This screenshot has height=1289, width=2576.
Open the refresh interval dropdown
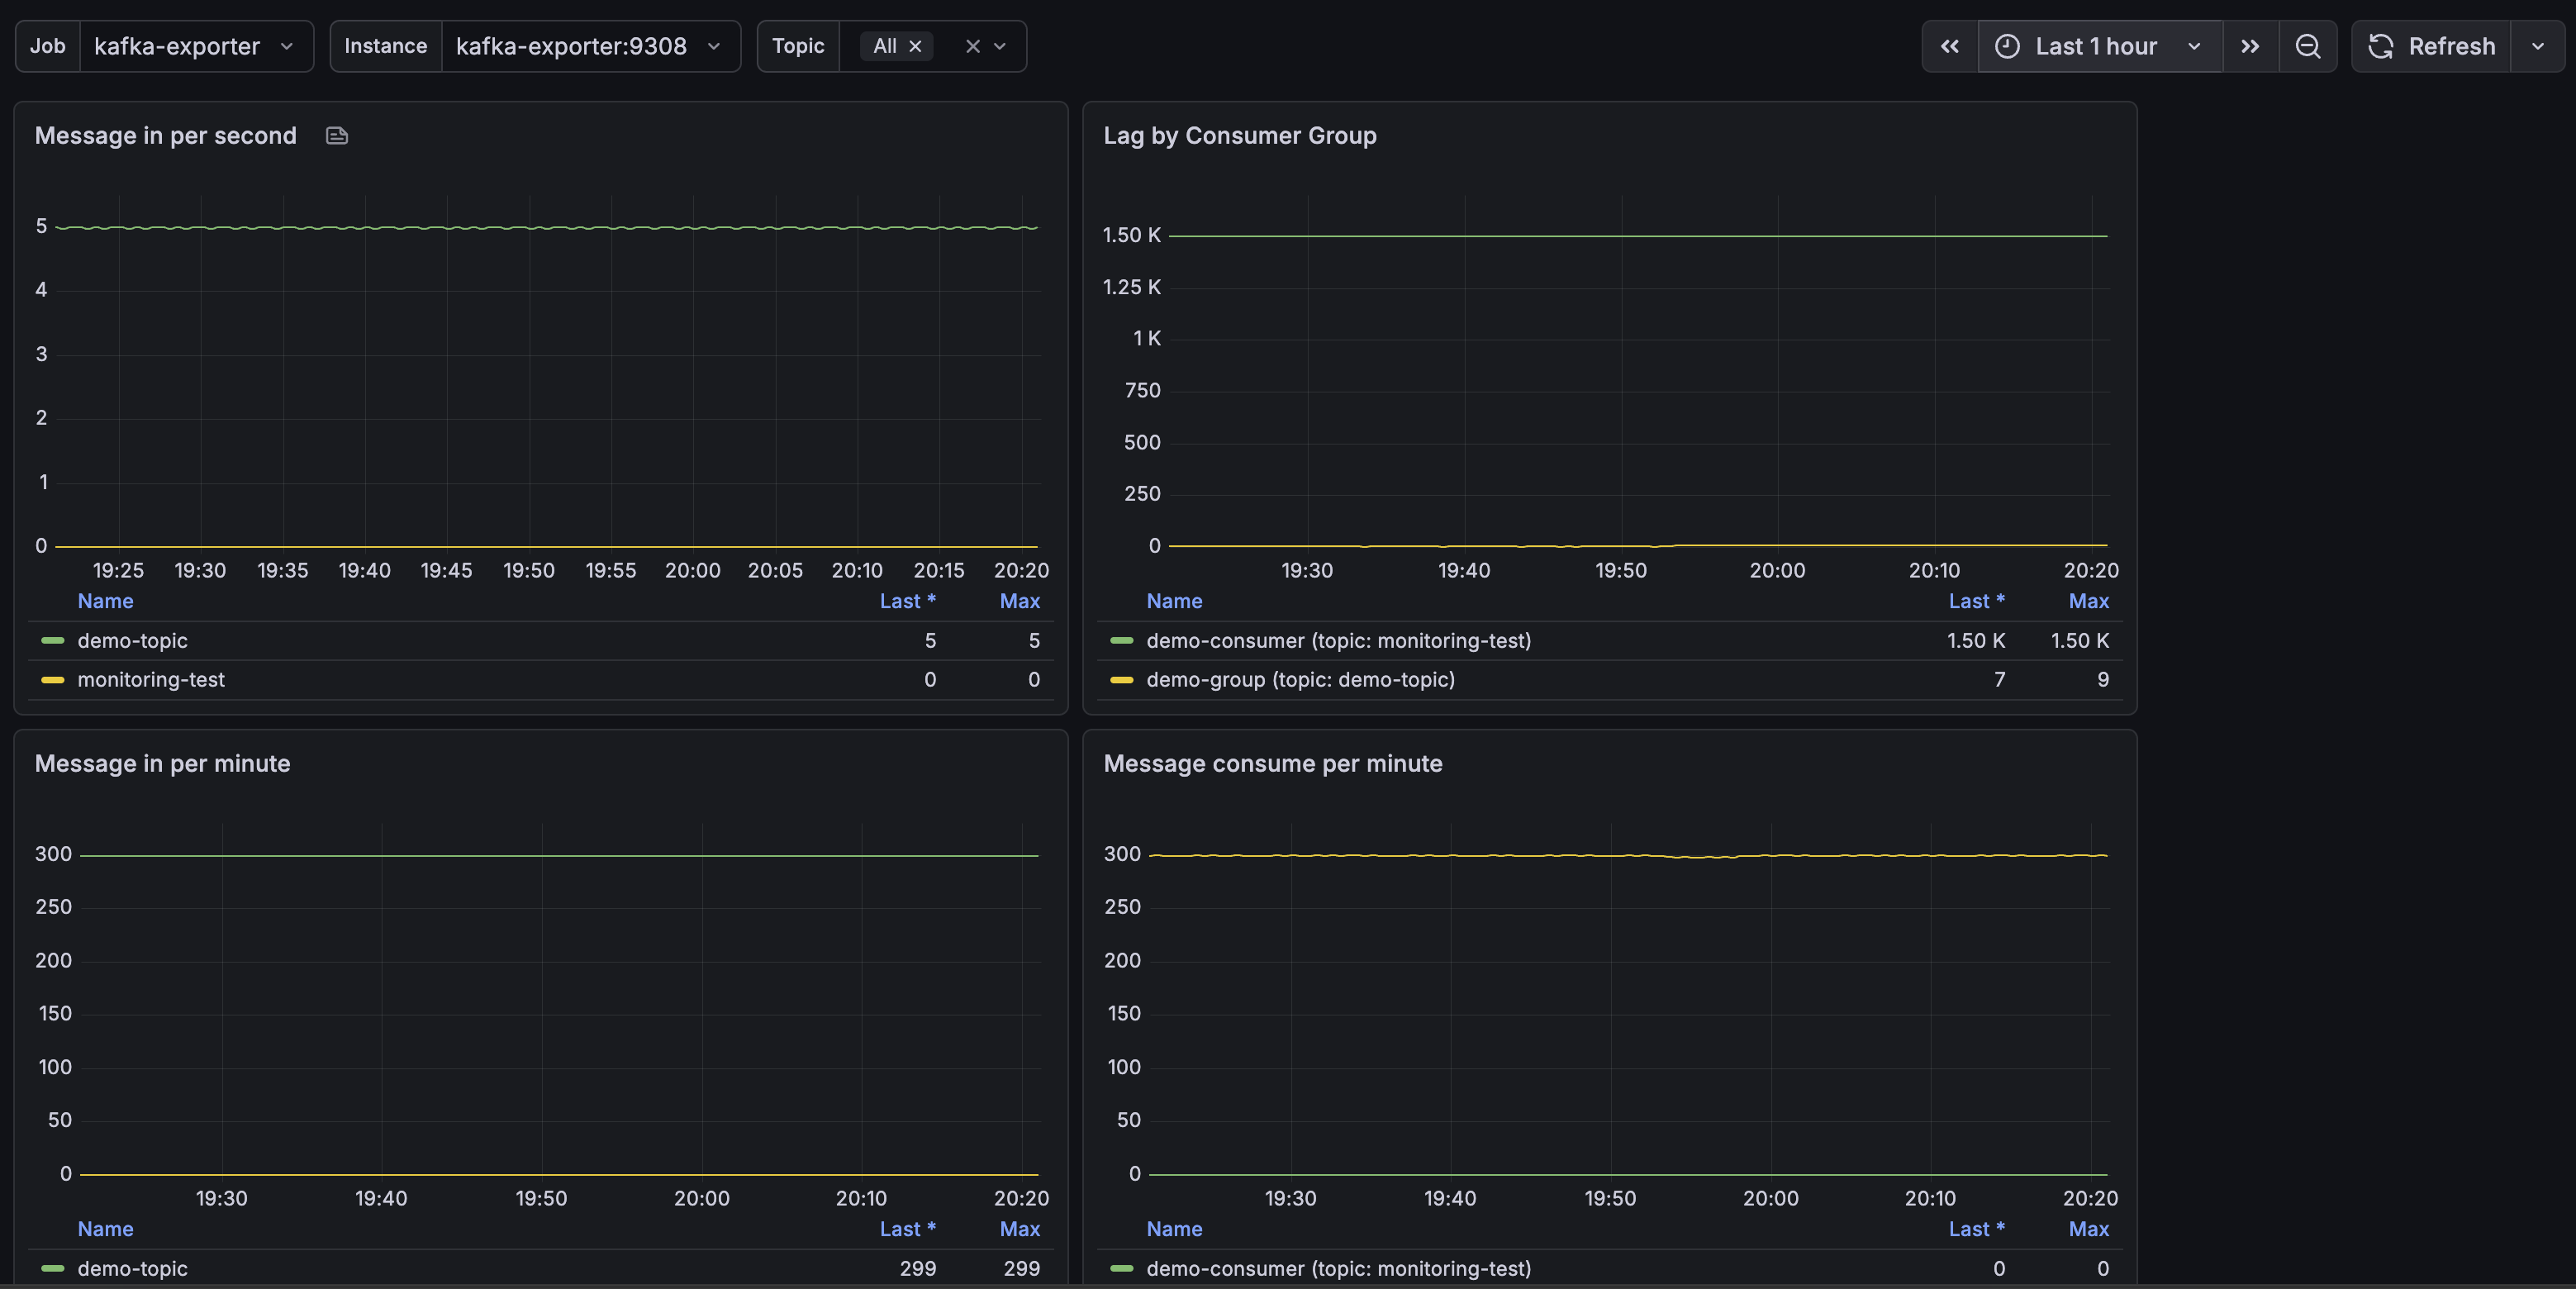click(x=2538, y=46)
